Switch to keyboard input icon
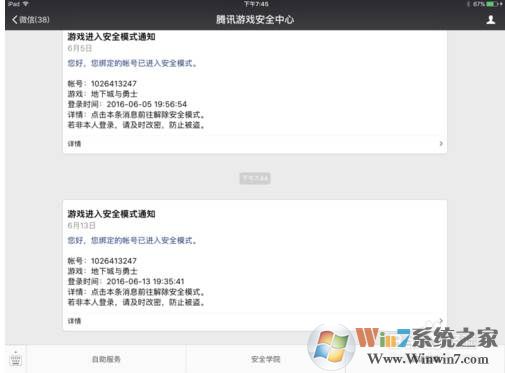 (16, 359)
